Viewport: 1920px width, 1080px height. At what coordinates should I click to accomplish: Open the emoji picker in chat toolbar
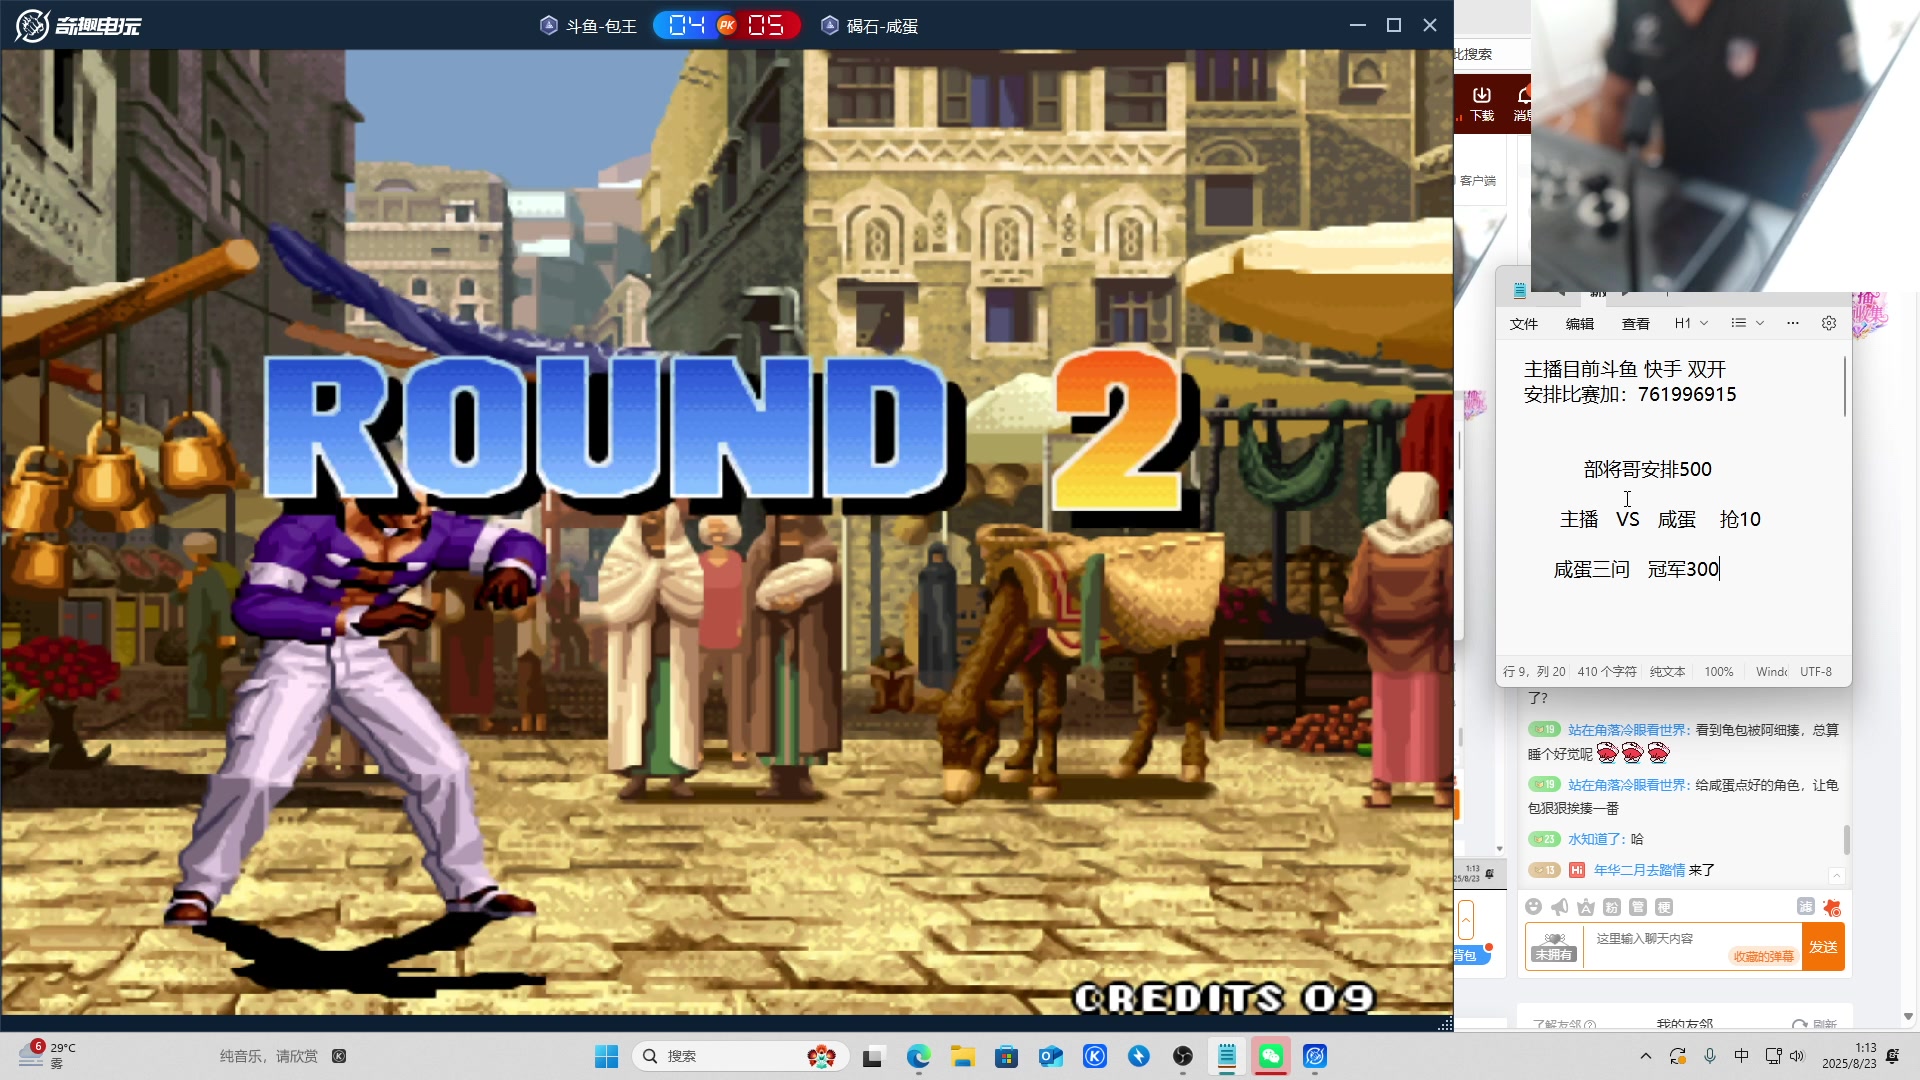pos(1533,907)
